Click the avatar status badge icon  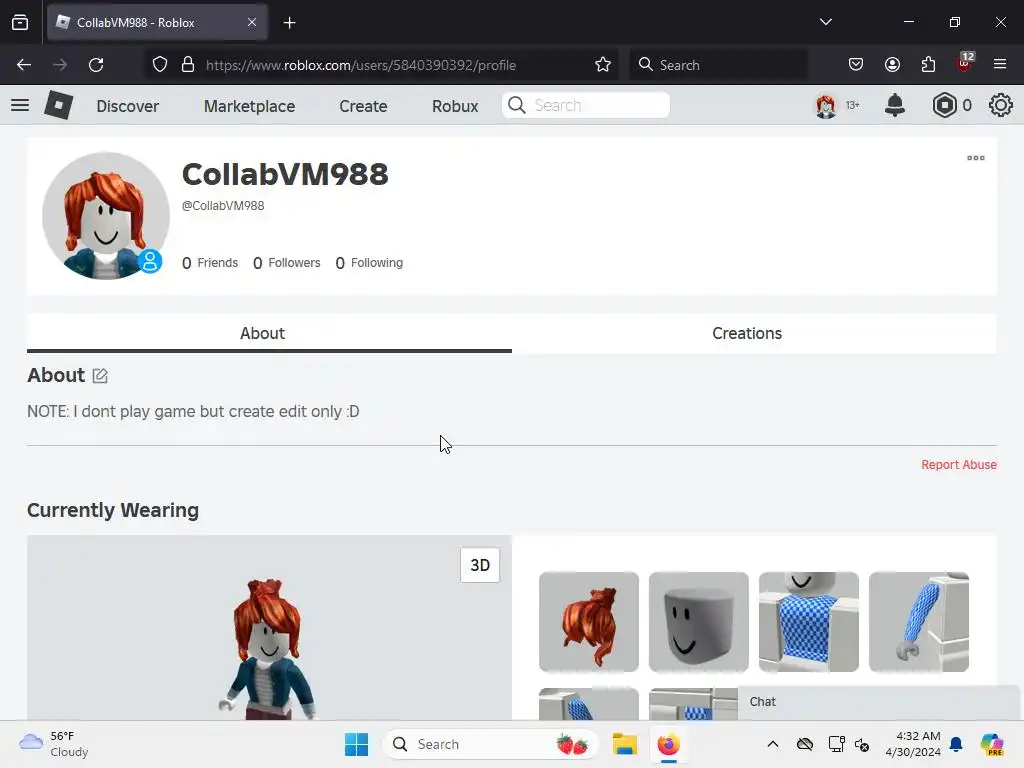pos(150,261)
